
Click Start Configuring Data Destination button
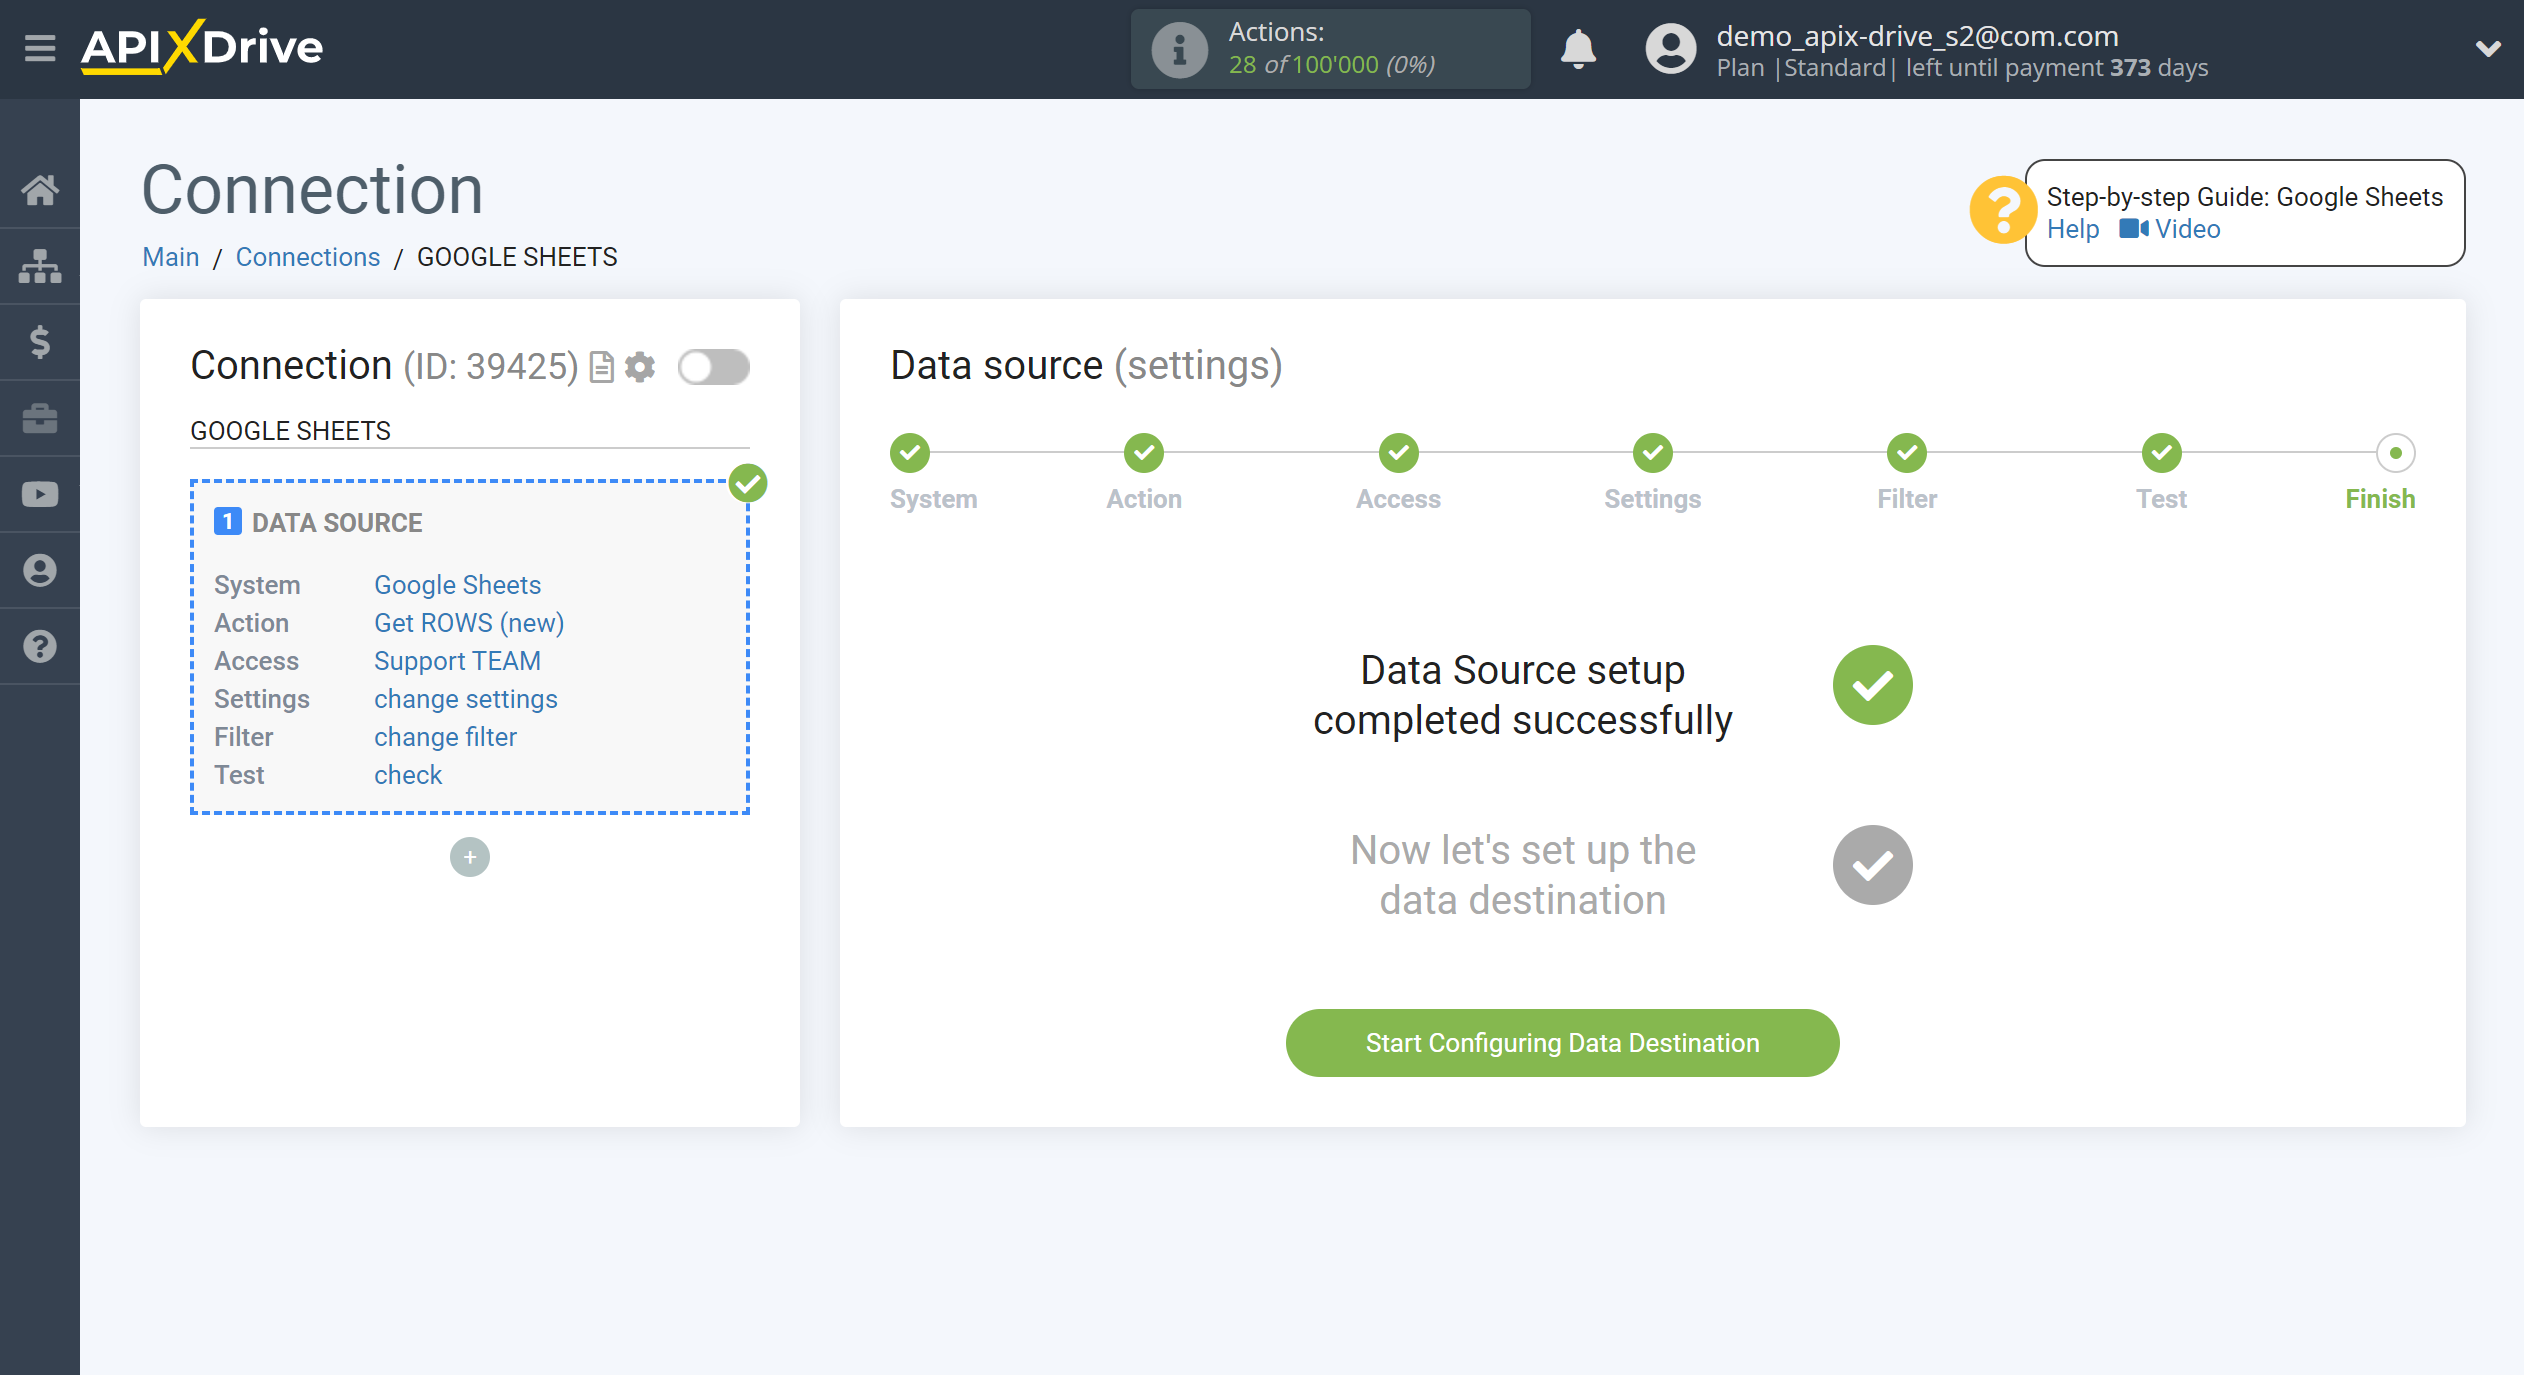[1562, 1043]
